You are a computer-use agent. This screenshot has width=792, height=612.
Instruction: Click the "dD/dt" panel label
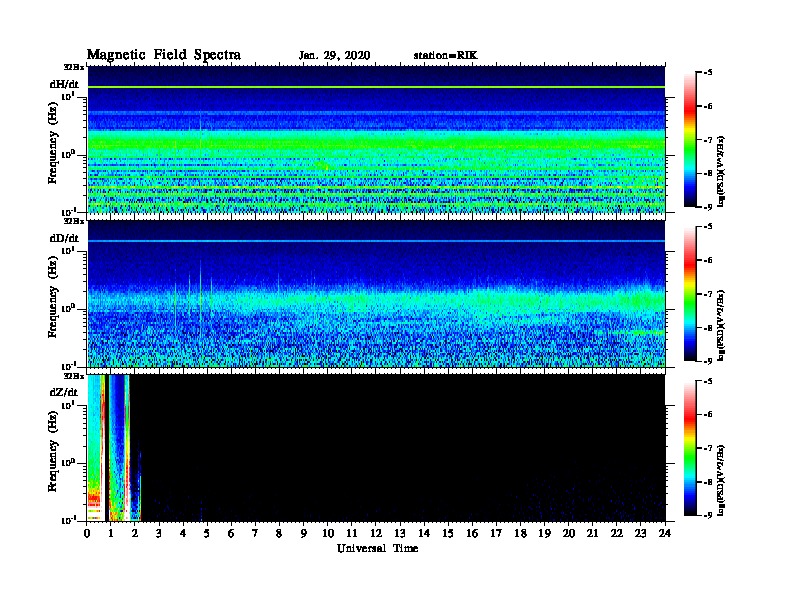coord(64,238)
